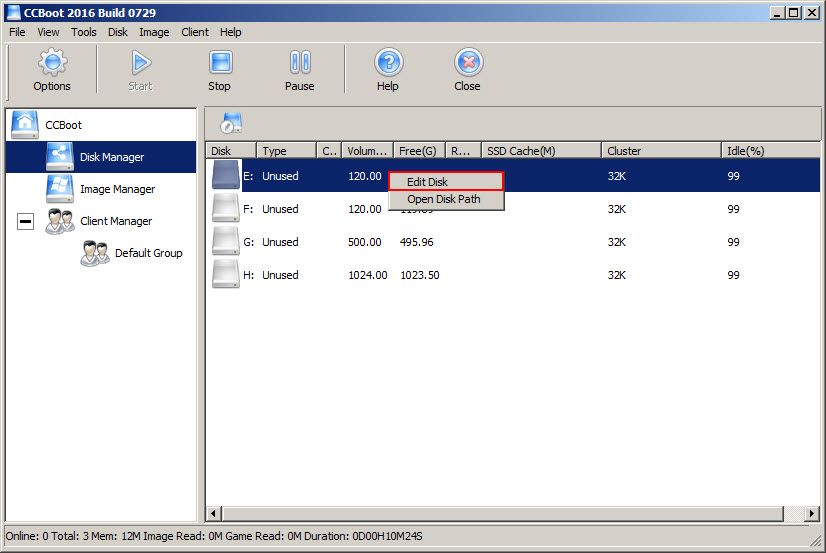
Task: Sort by the Type column header
Action: pos(286,151)
